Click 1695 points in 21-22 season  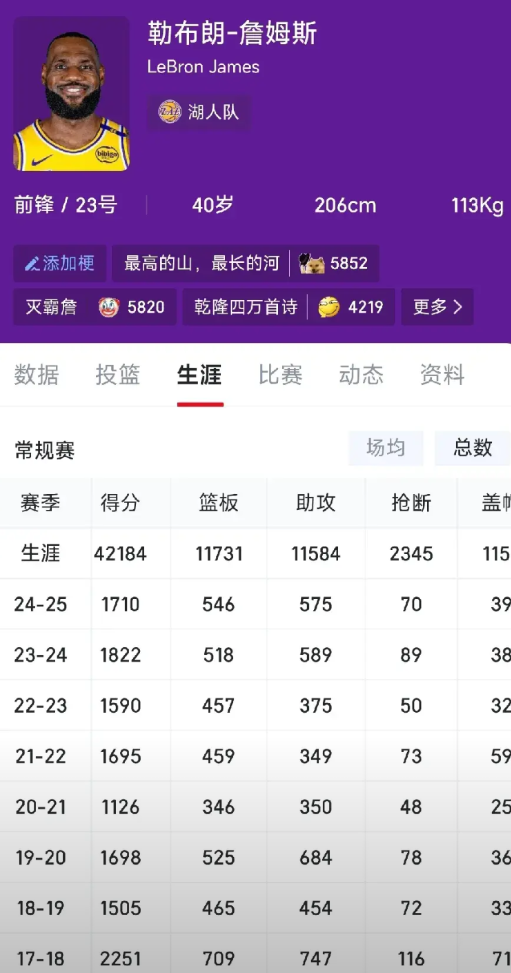coord(120,756)
